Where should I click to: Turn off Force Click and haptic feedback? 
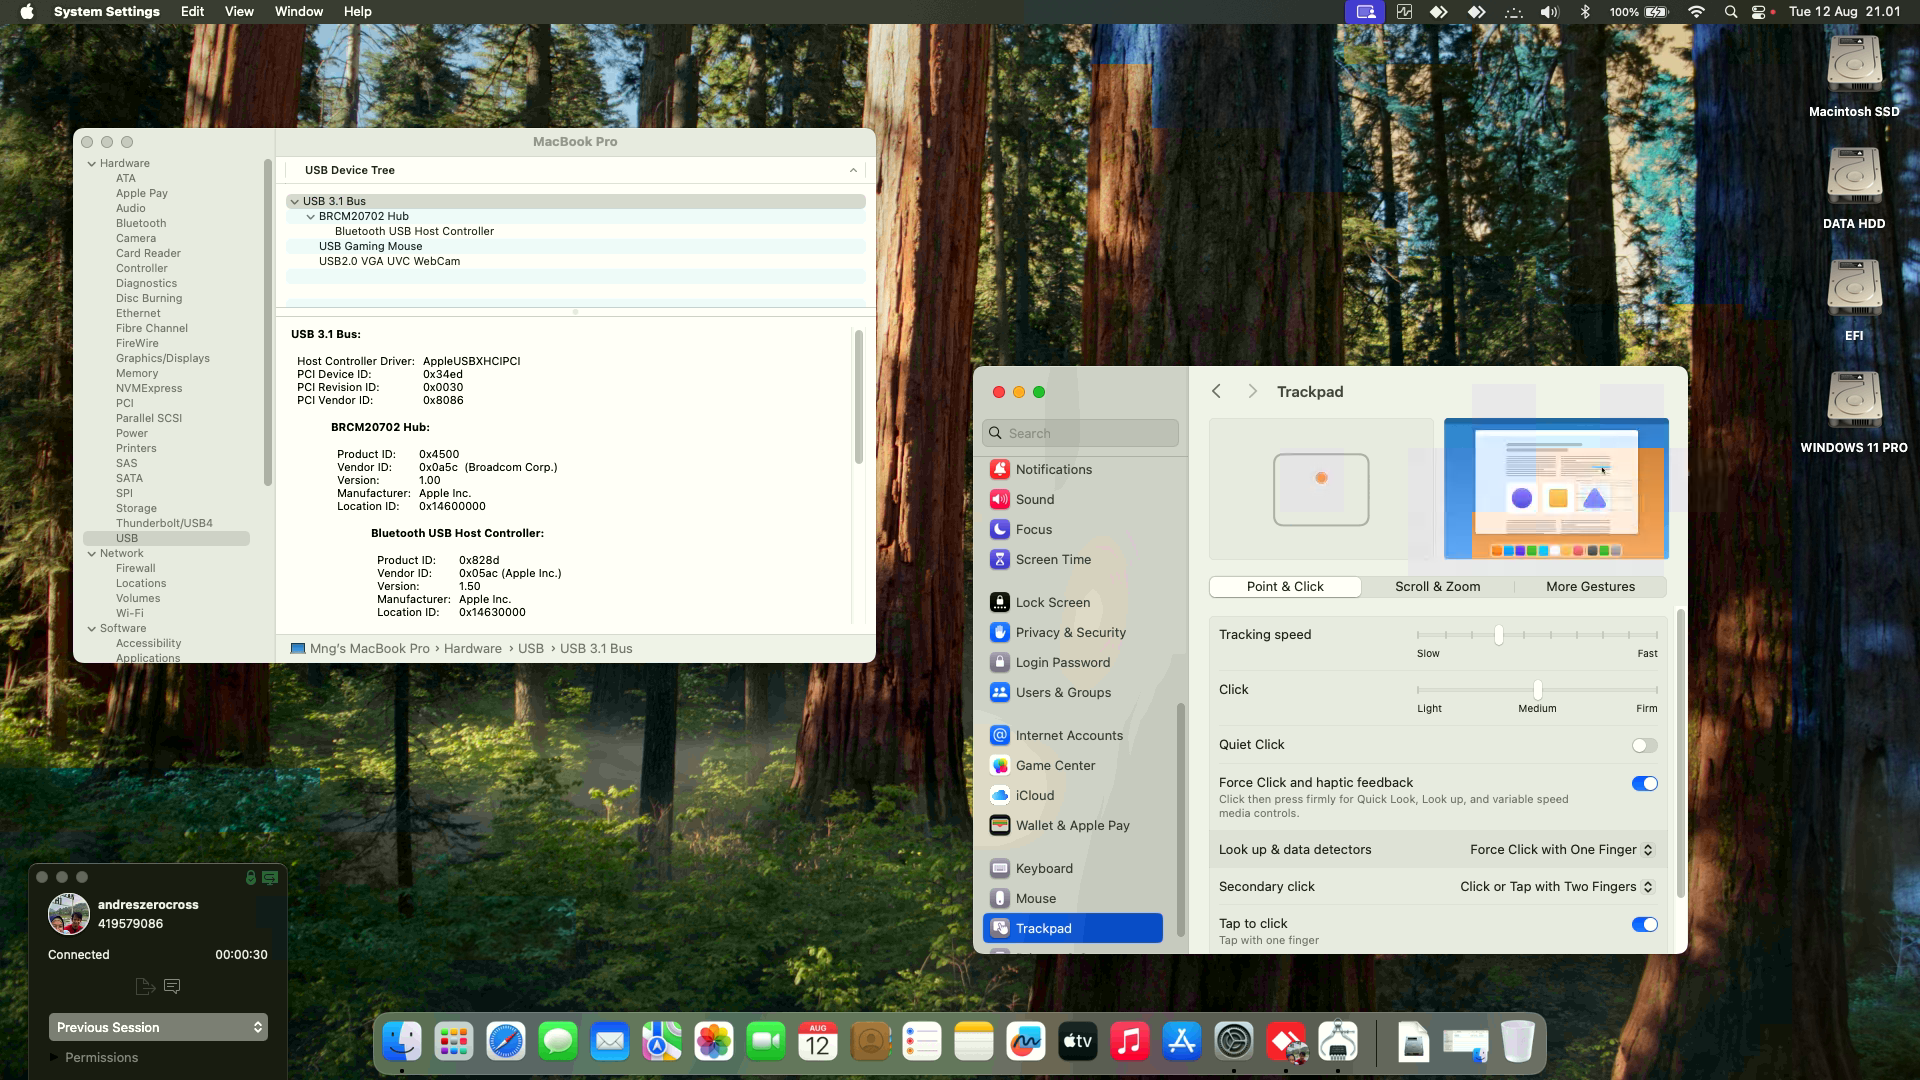point(1644,783)
